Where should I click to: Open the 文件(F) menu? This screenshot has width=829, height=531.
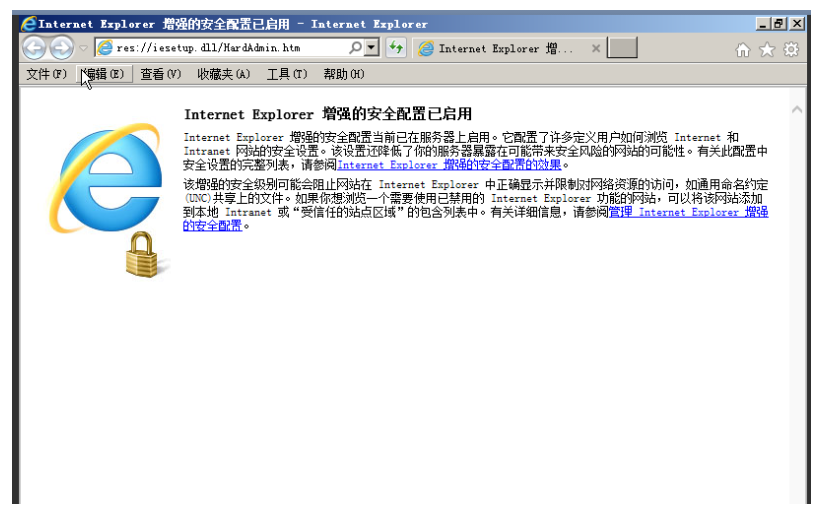point(47,74)
